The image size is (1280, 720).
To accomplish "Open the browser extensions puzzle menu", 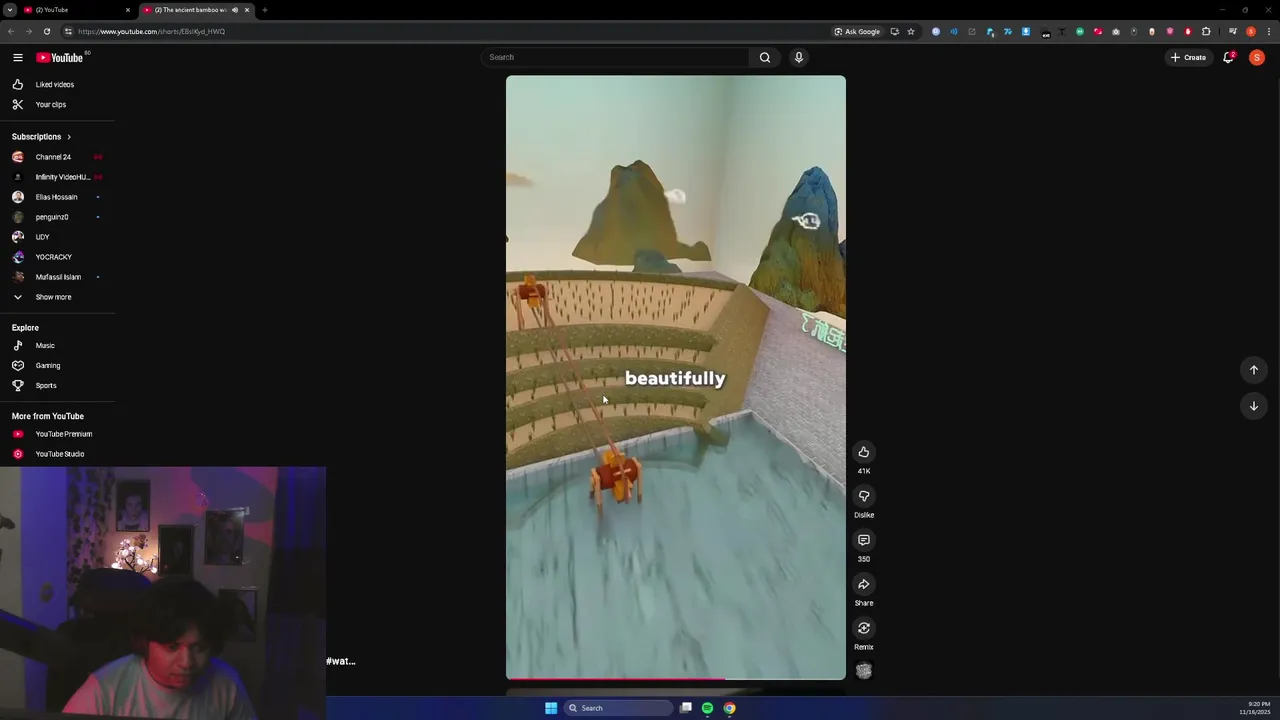I will 1206,31.
